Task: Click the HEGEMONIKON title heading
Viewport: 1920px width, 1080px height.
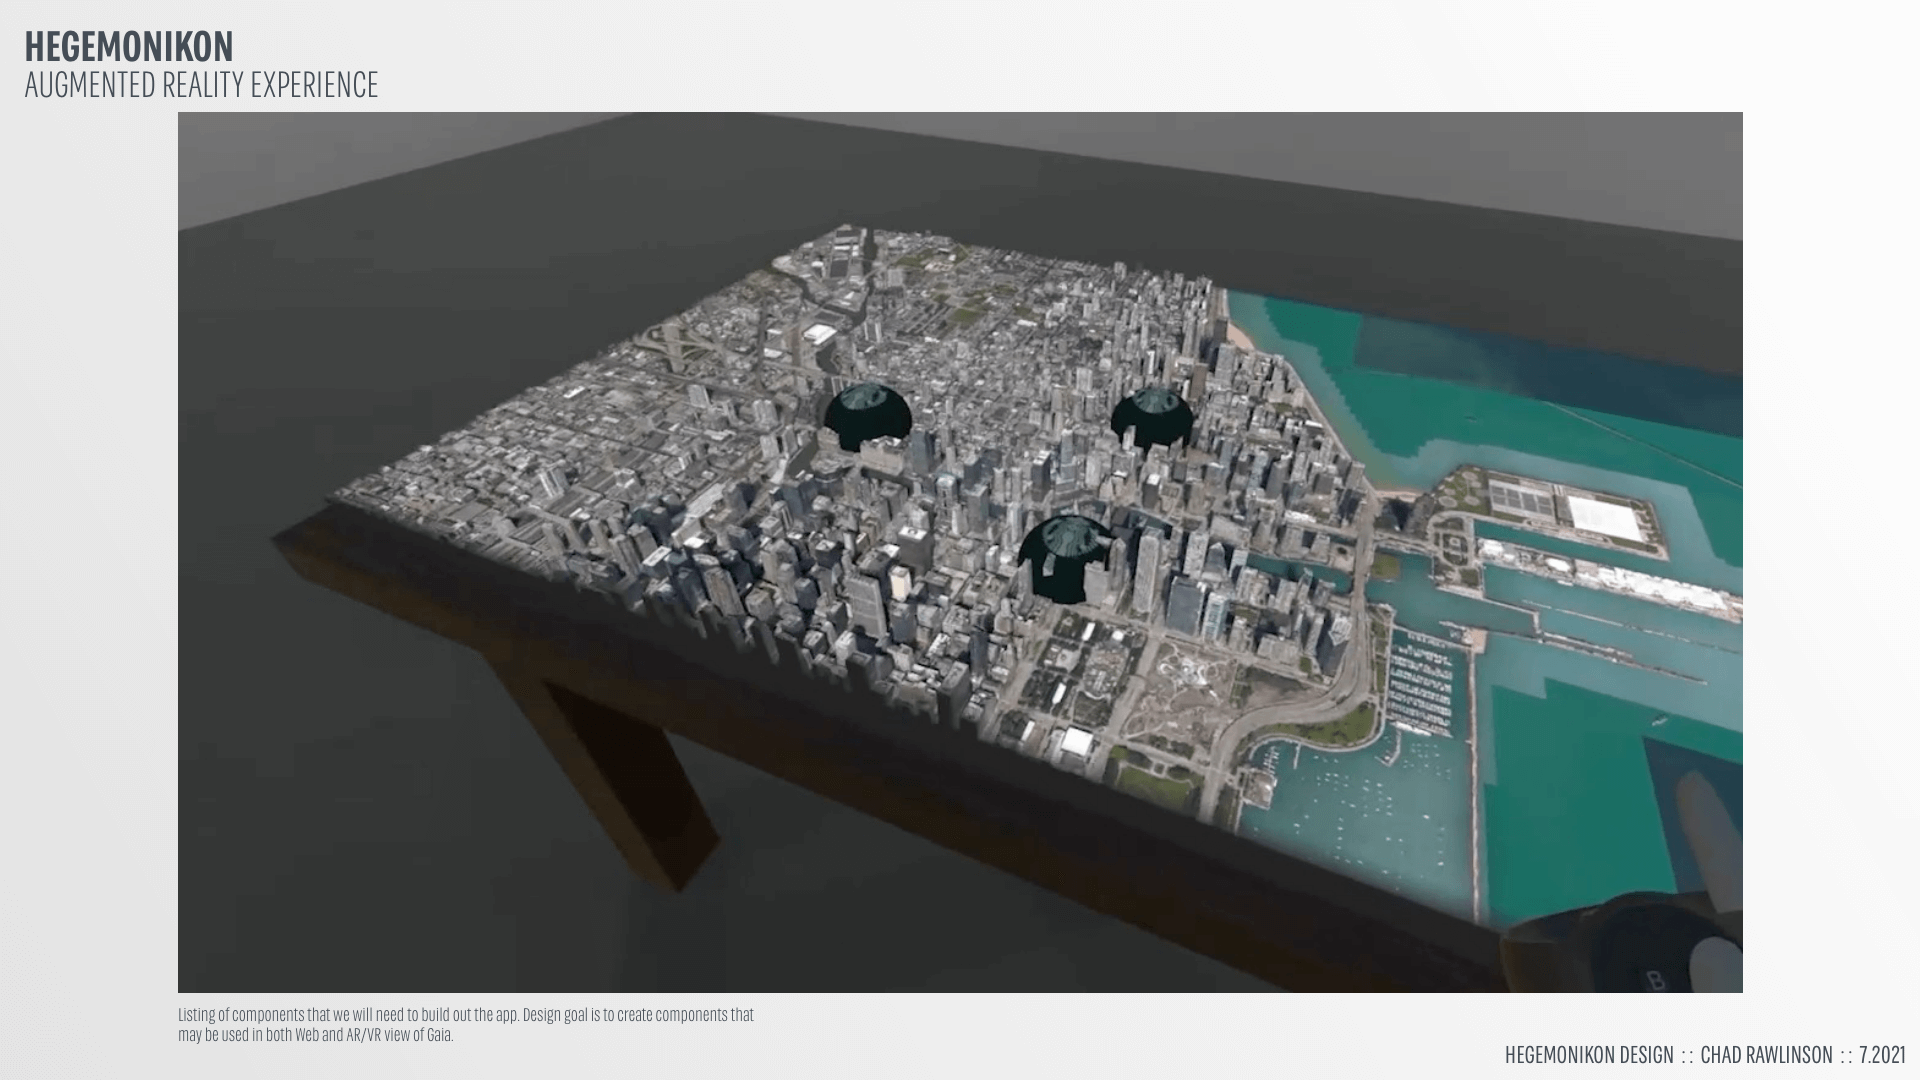Action: pos(128,47)
